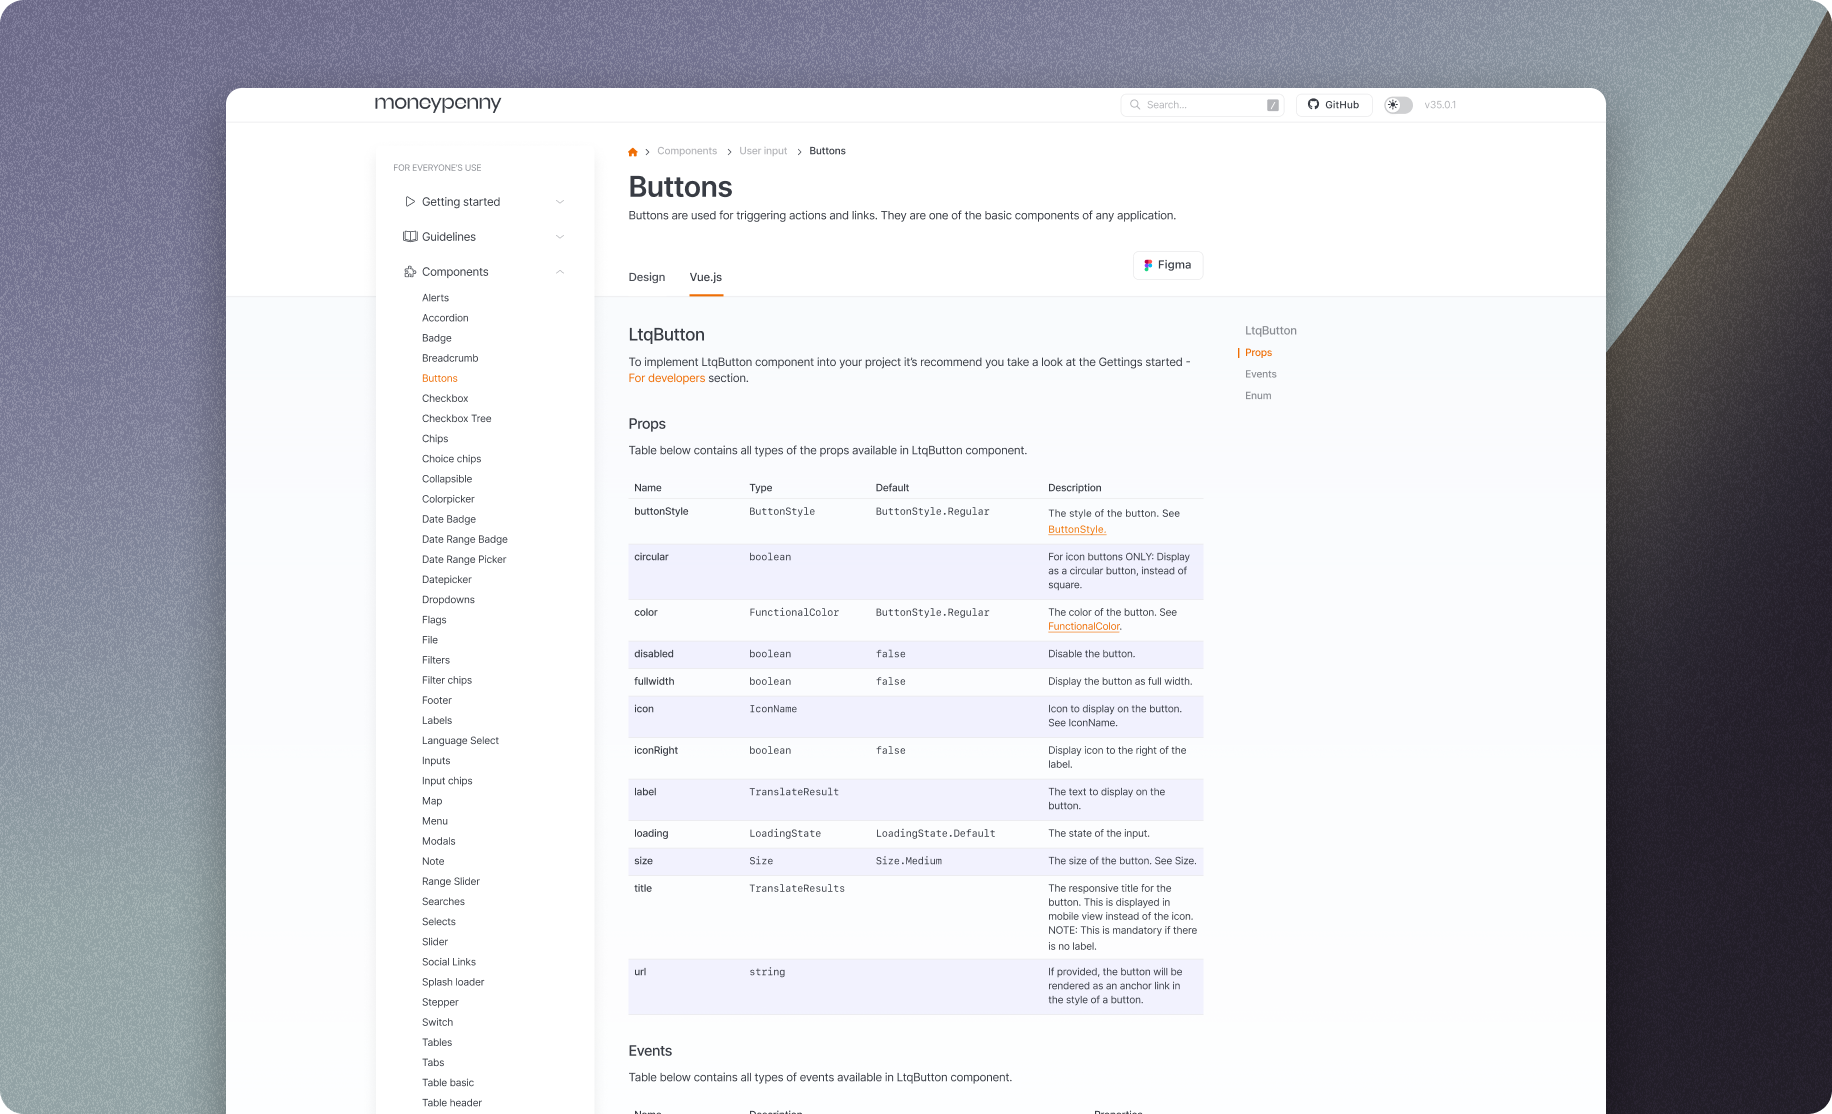This screenshot has width=1832, height=1114.
Task: Click the magnifier icon in the search bar
Action: tap(1135, 104)
